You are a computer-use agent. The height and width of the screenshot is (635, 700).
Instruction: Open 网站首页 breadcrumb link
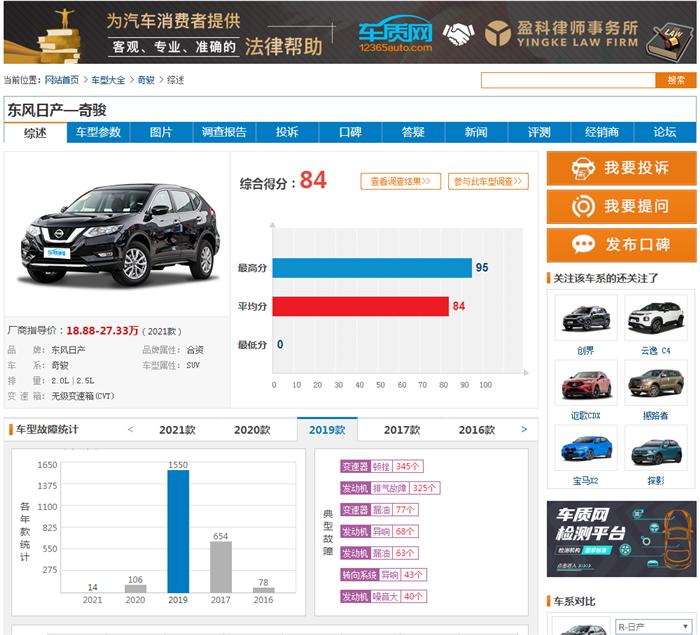coord(62,80)
